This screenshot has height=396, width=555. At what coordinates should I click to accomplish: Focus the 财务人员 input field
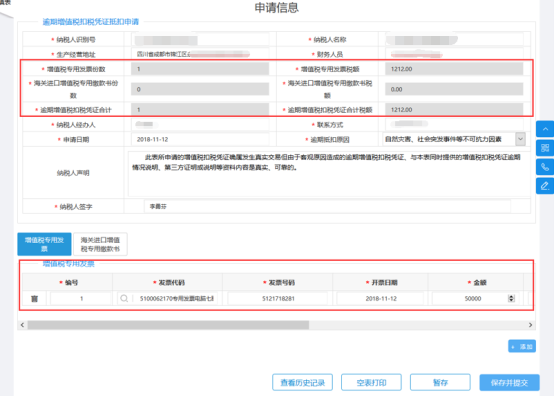pyautogui.click(x=454, y=54)
